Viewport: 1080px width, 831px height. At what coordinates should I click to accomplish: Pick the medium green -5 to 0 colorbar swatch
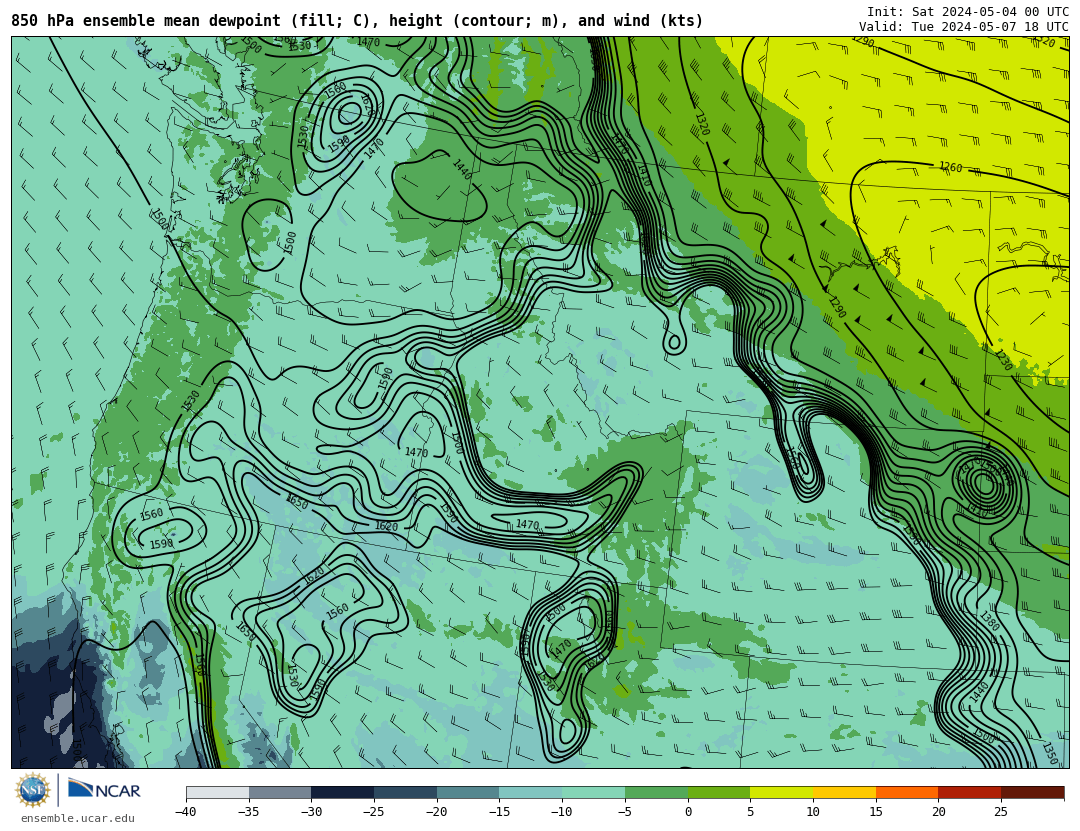[656, 792]
